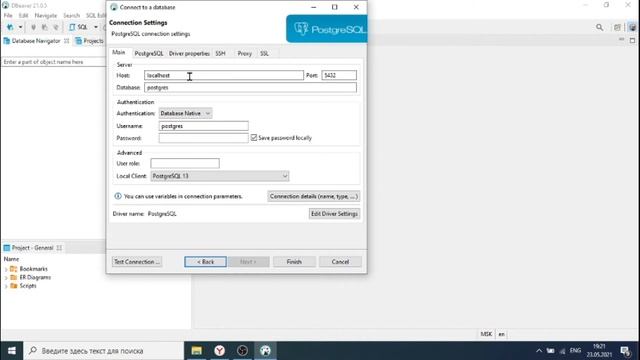
Task: Open the File menu in DBeaver
Action: [x=8, y=16]
